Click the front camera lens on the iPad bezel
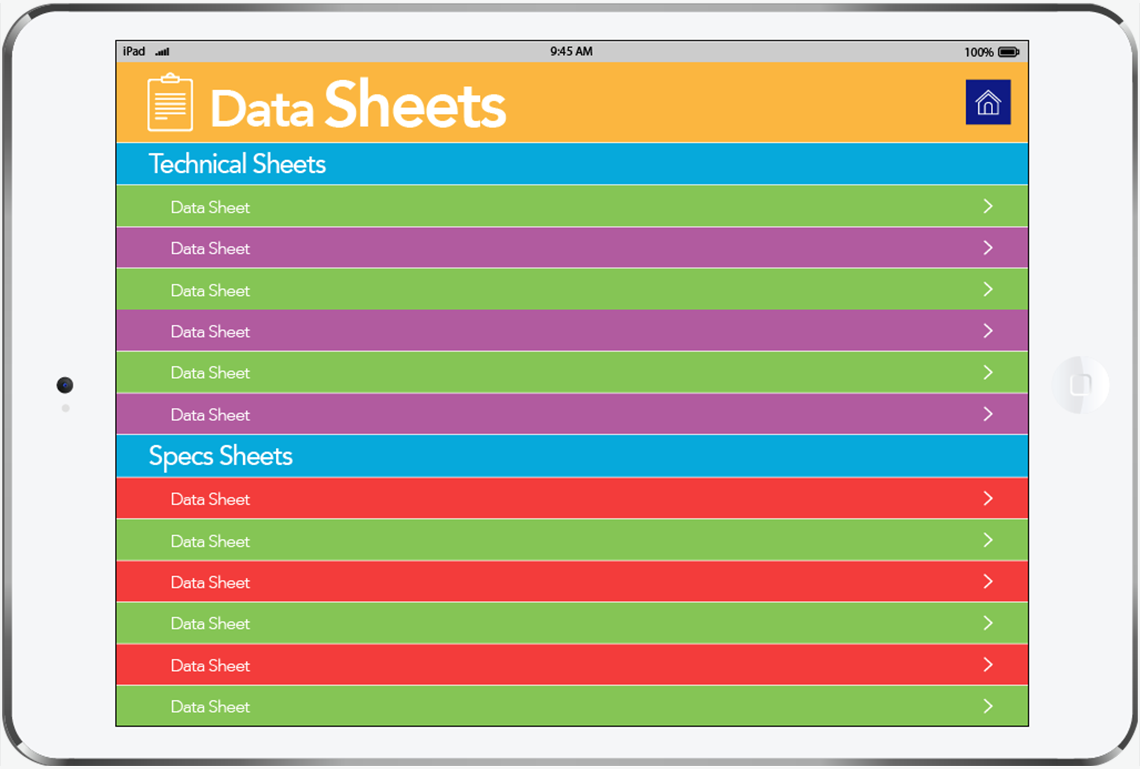1140x769 pixels. [65, 384]
